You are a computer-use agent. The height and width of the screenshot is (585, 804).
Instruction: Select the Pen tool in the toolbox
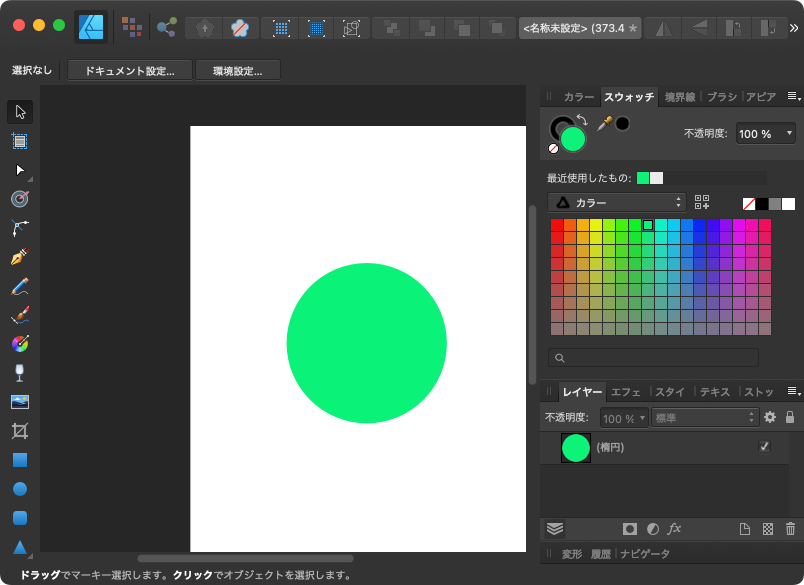pyautogui.click(x=20, y=257)
